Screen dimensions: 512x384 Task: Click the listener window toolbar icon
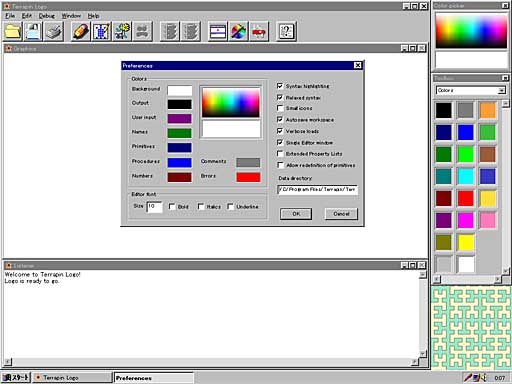point(218,31)
